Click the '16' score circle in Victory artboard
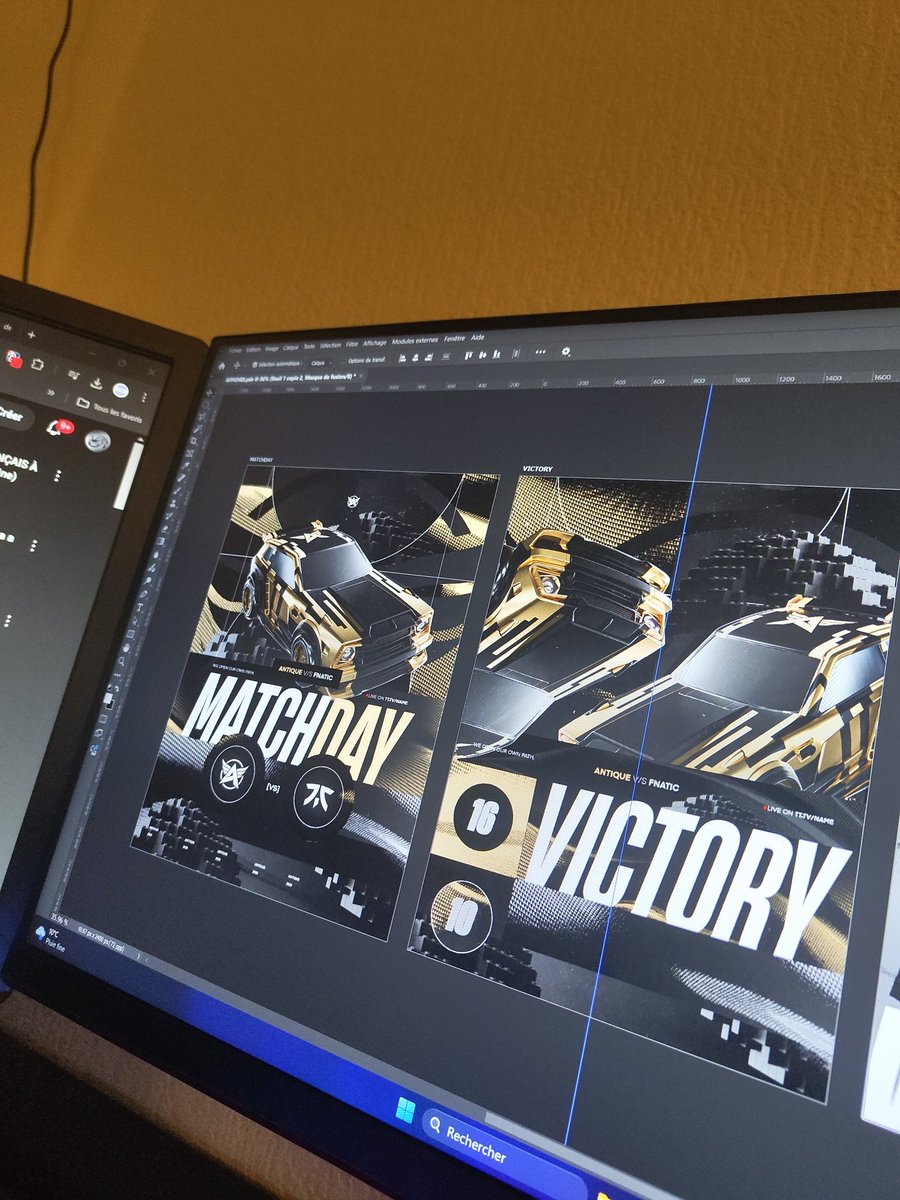Screen dimensions: 900x1200 481,817
